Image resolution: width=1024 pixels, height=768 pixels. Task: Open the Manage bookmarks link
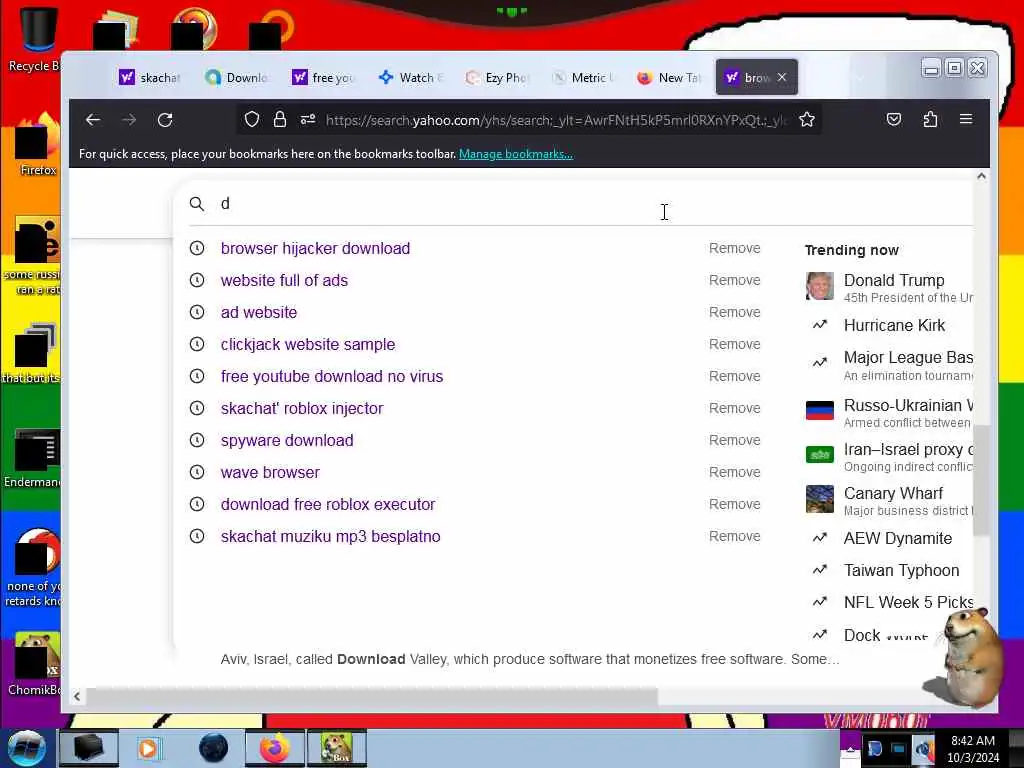coord(516,154)
